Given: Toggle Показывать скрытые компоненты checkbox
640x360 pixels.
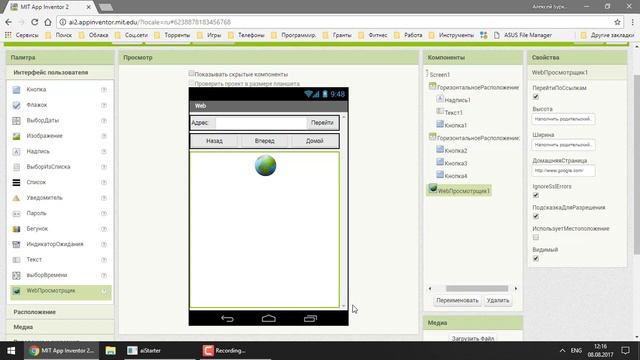Looking at the screenshot, I should (x=191, y=73).
